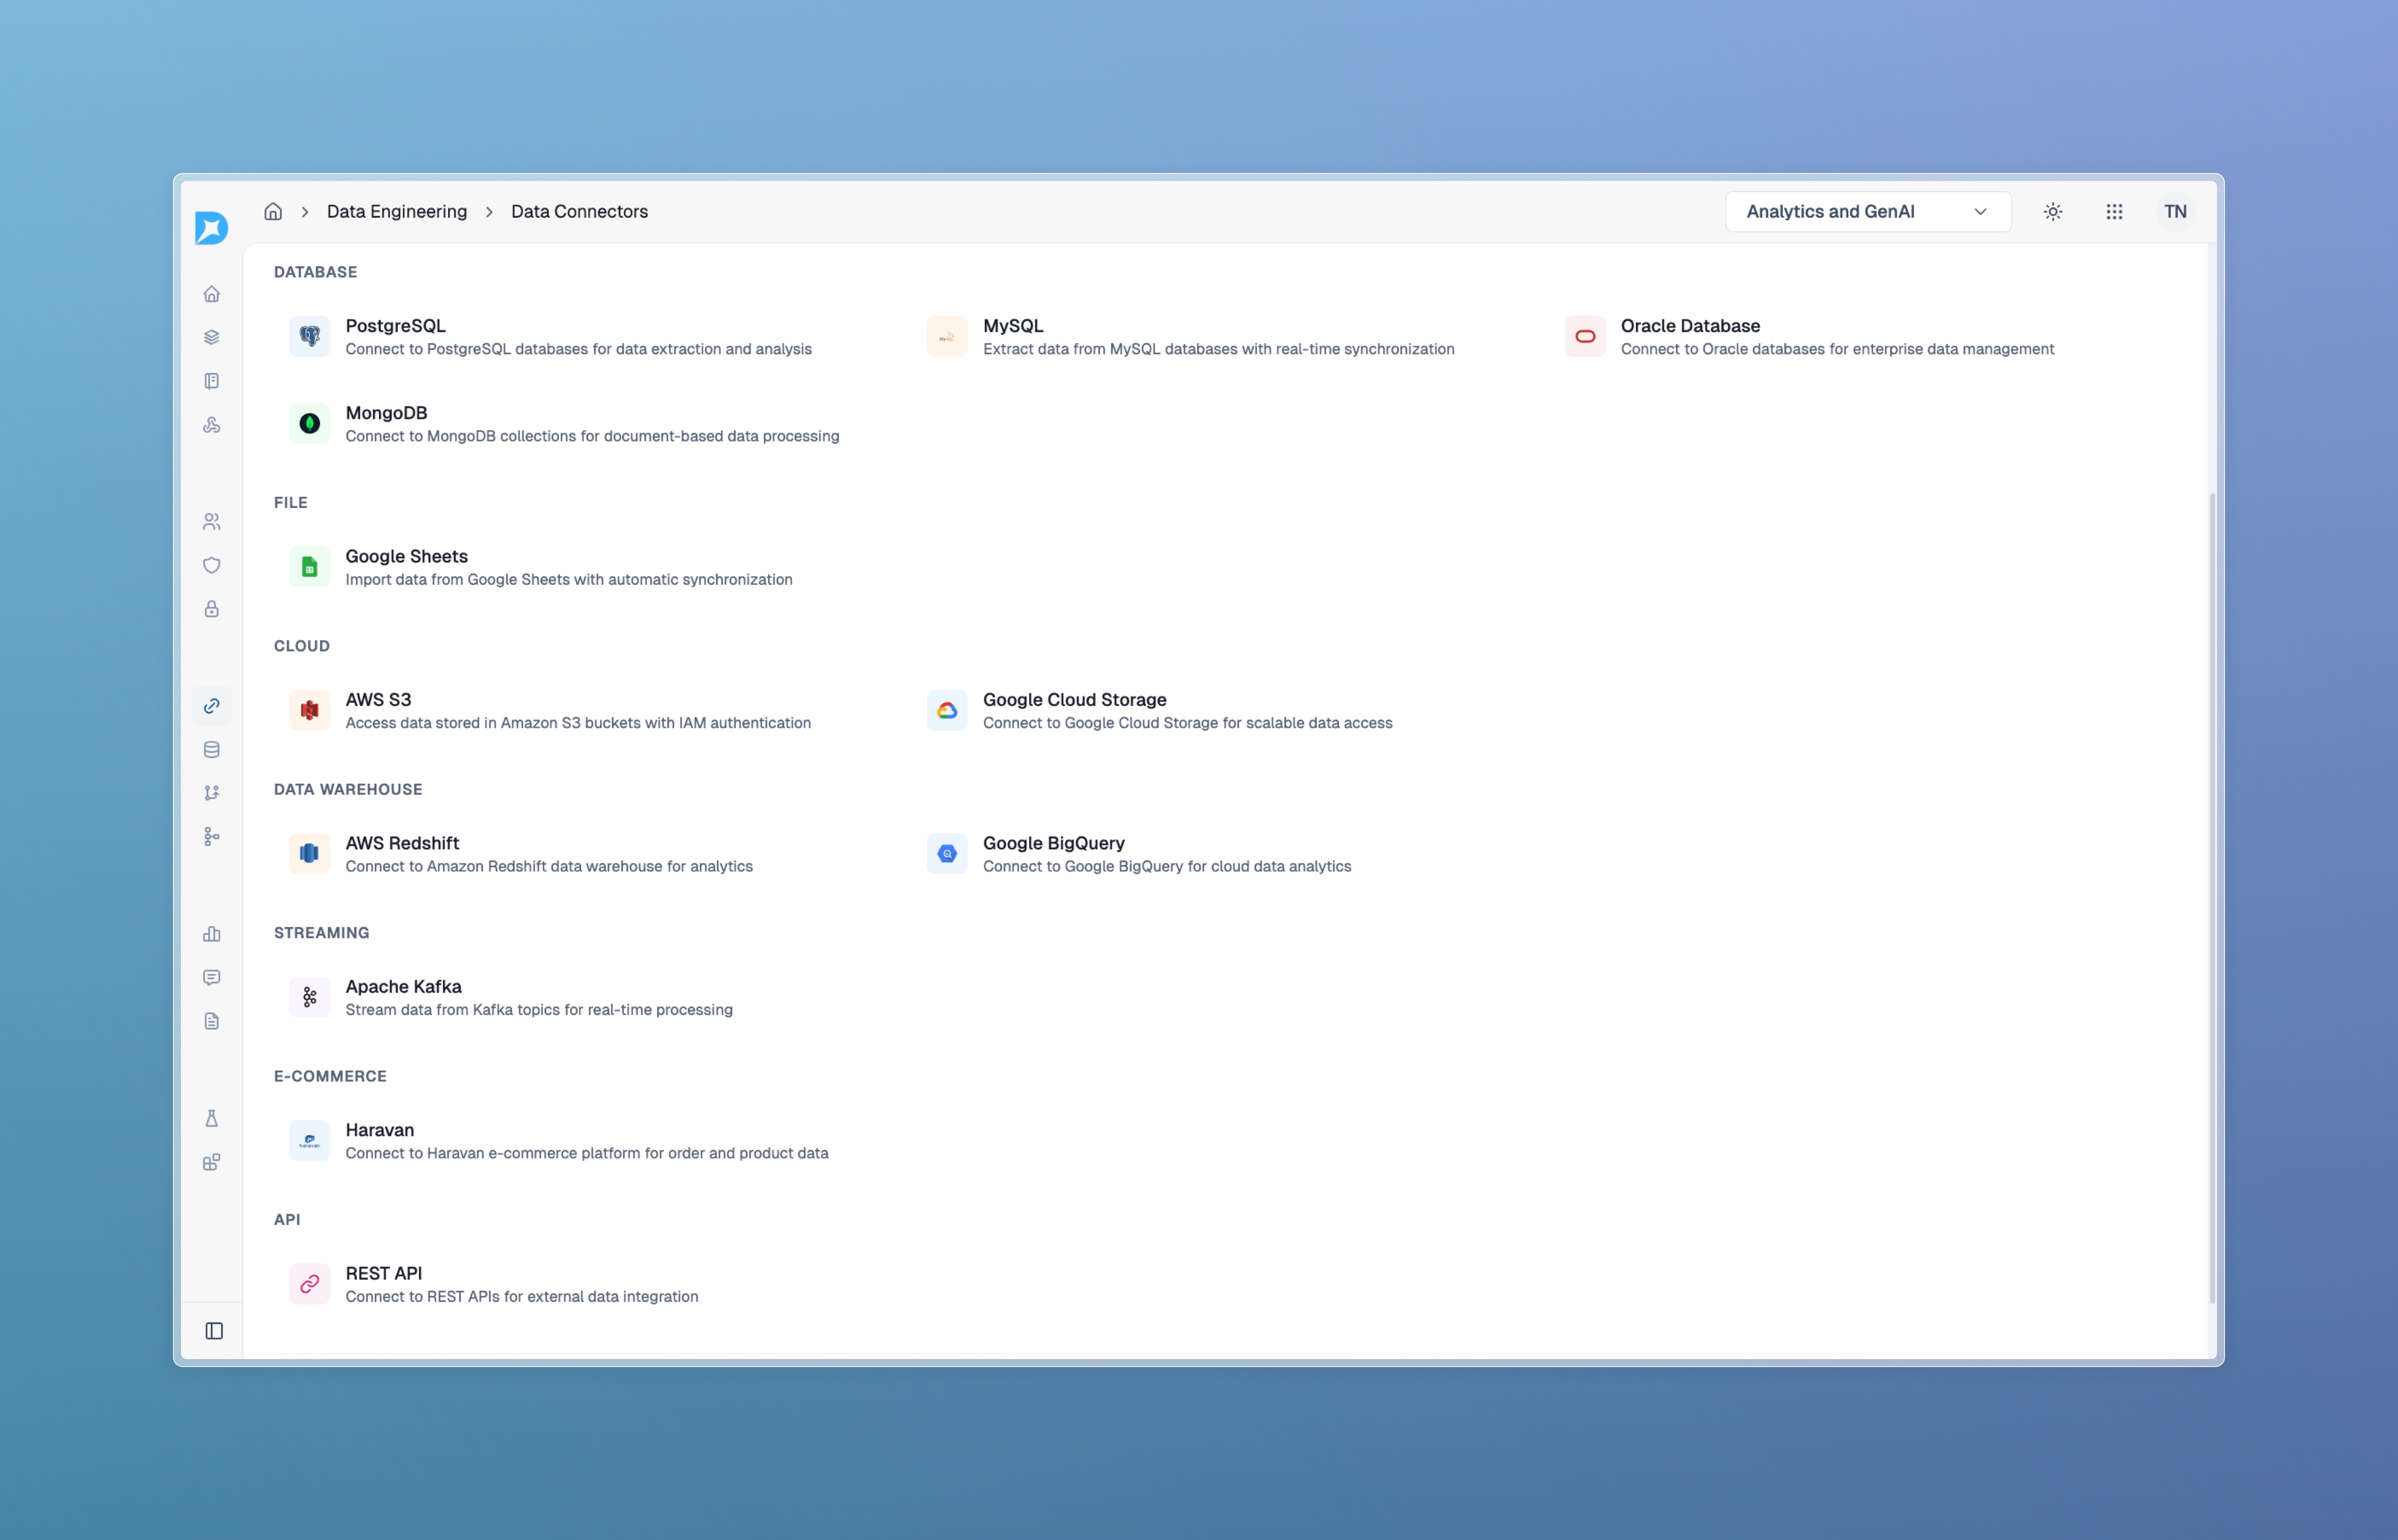Click the PostgreSQL elephant icon
The width and height of the screenshot is (2398, 1540).
click(x=310, y=337)
